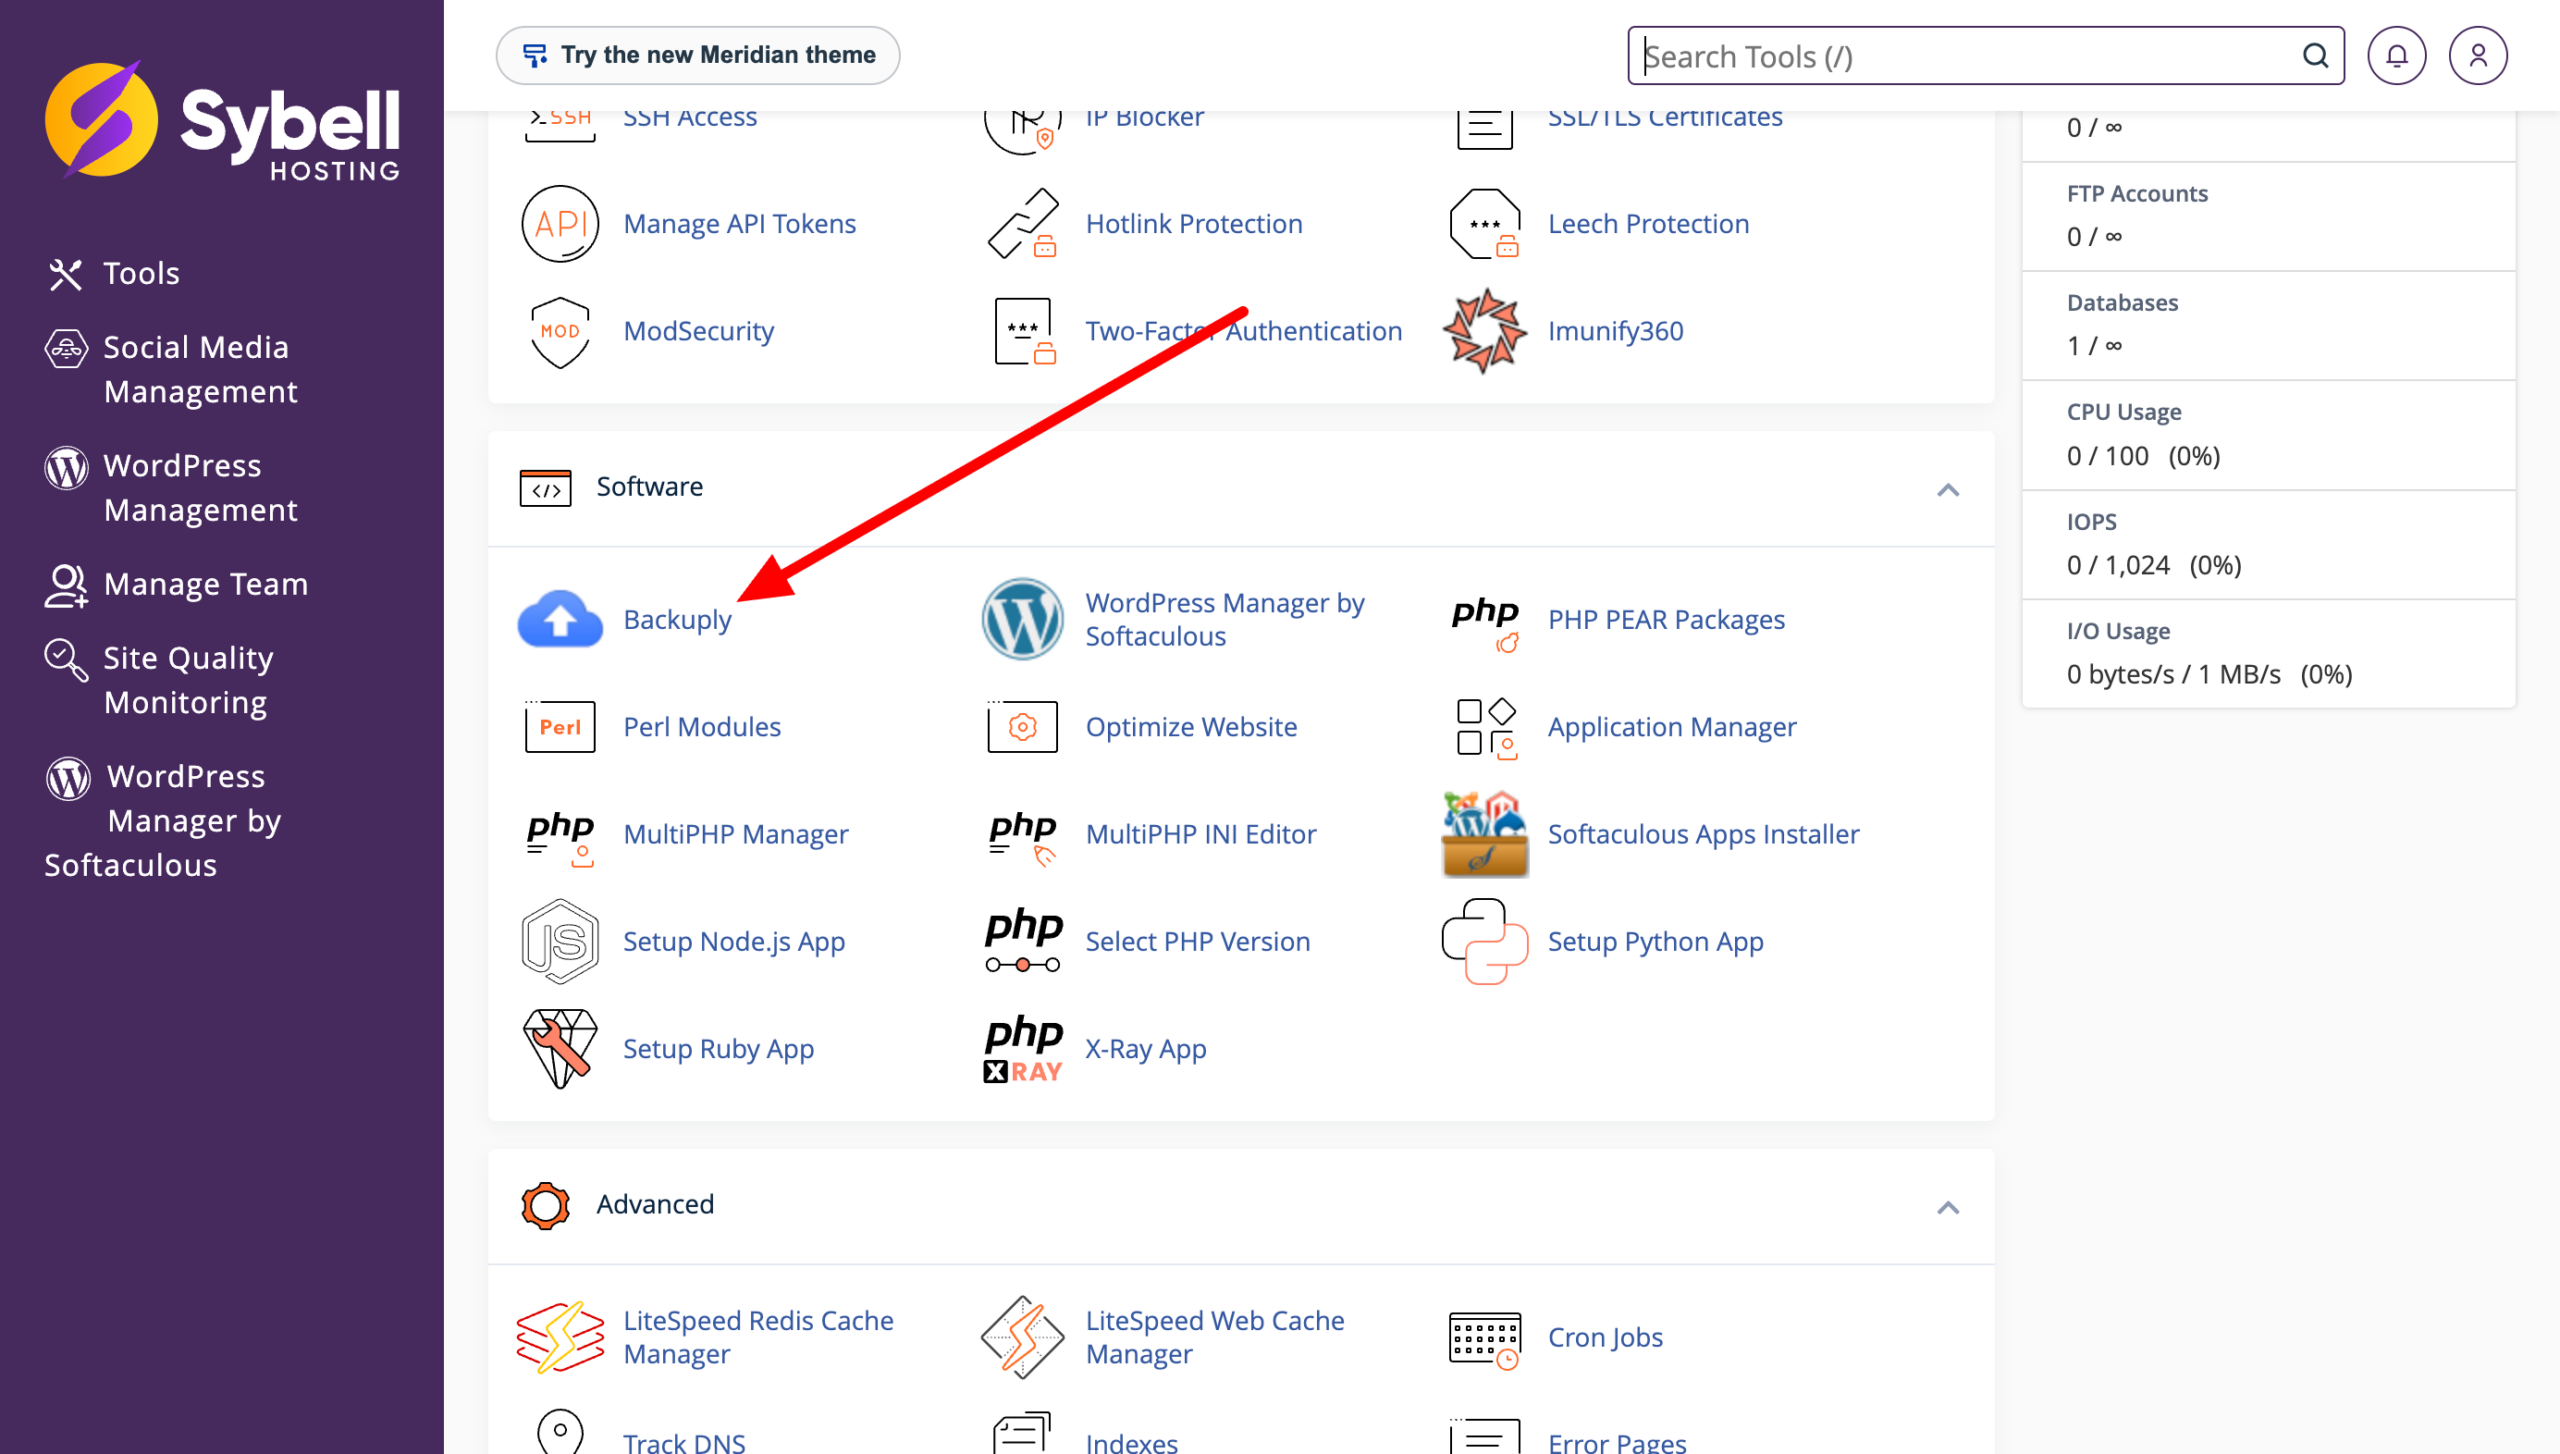Open WordPress Manager by Softaculous sidebar item
Viewport: 2560px width, 1454px height.
164,820
